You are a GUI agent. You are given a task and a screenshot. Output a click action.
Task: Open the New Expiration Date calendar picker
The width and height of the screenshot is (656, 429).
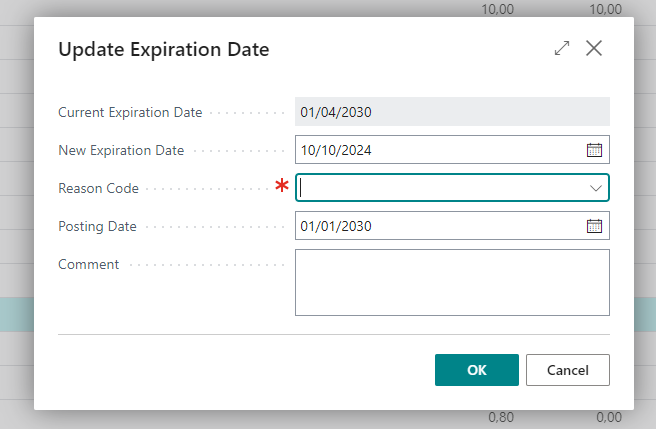(x=594, y=150)
